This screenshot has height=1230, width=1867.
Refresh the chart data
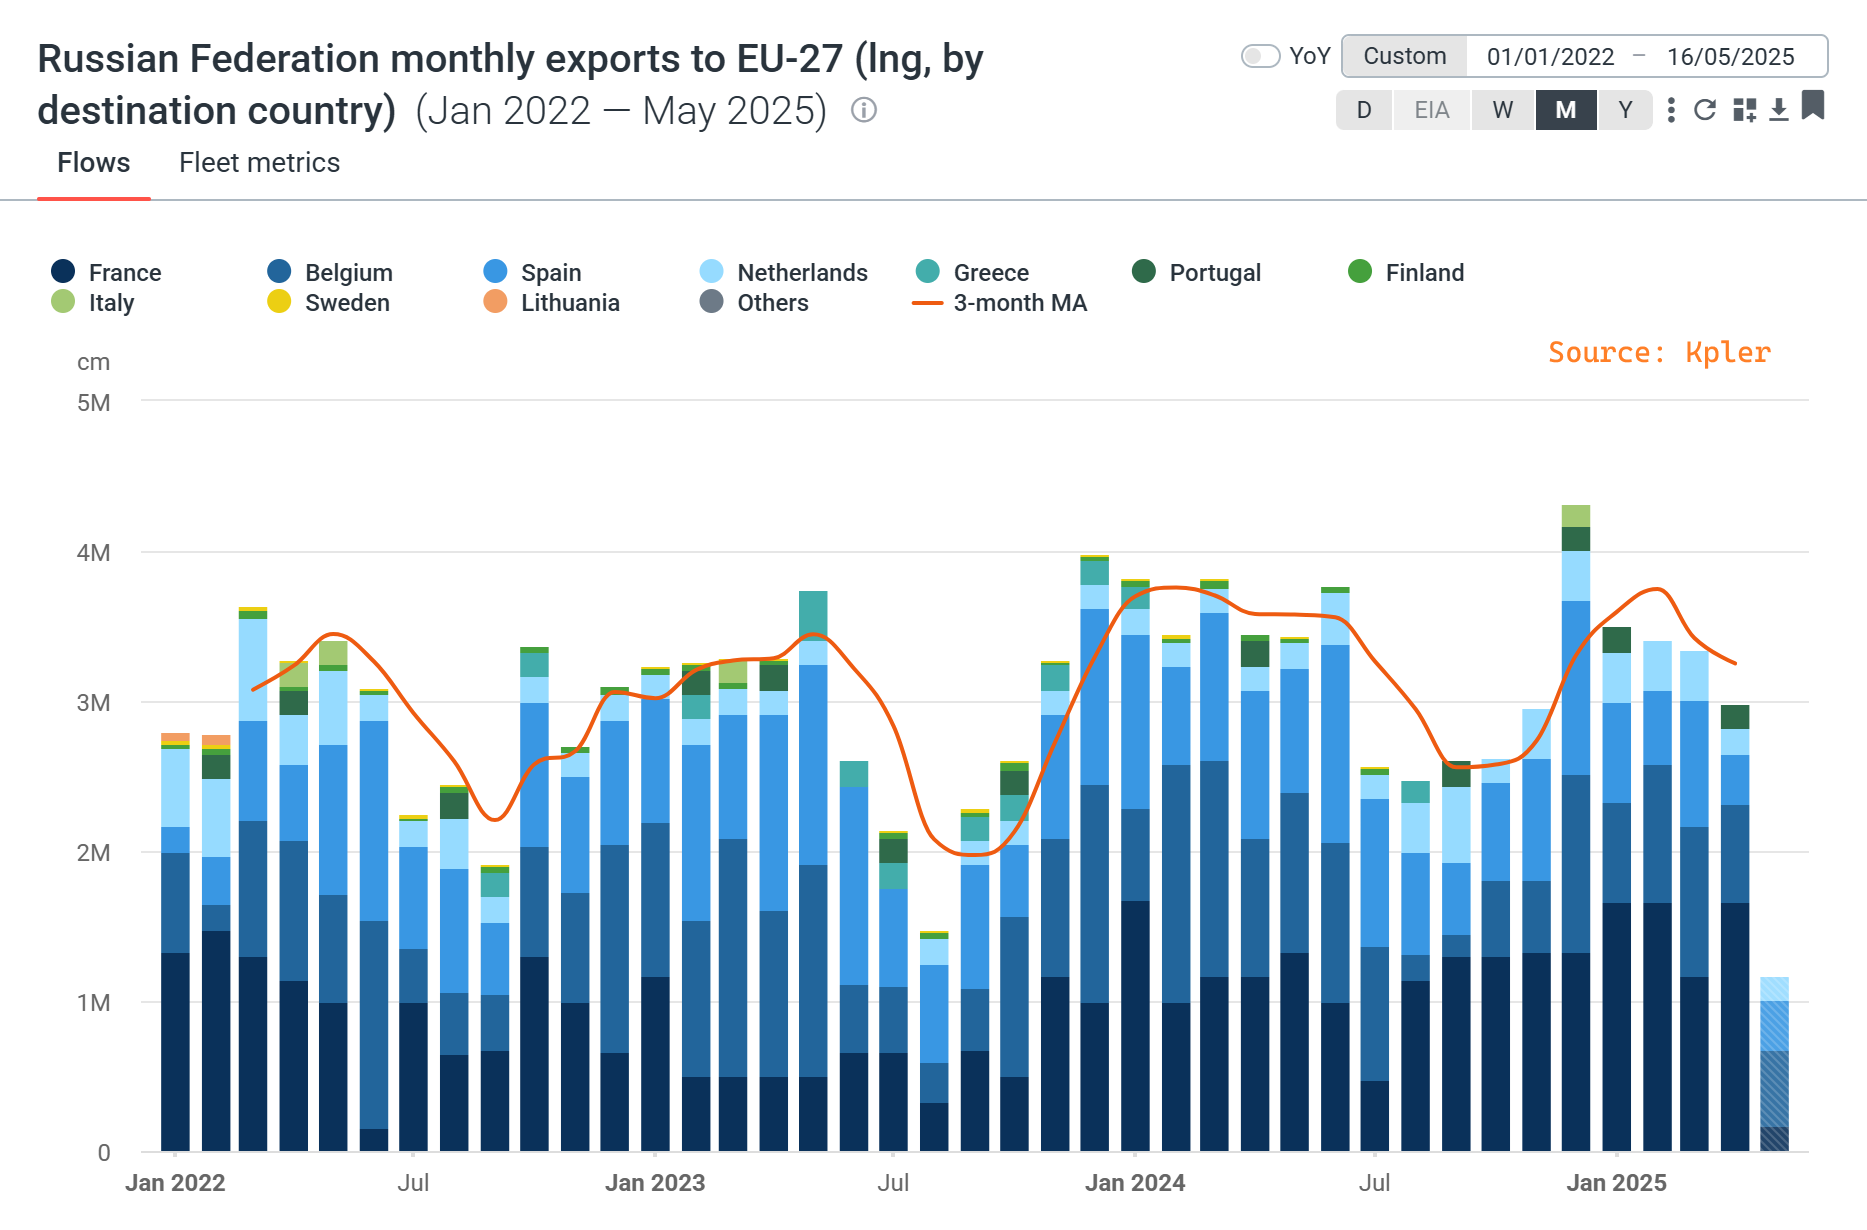(1705, 110)
